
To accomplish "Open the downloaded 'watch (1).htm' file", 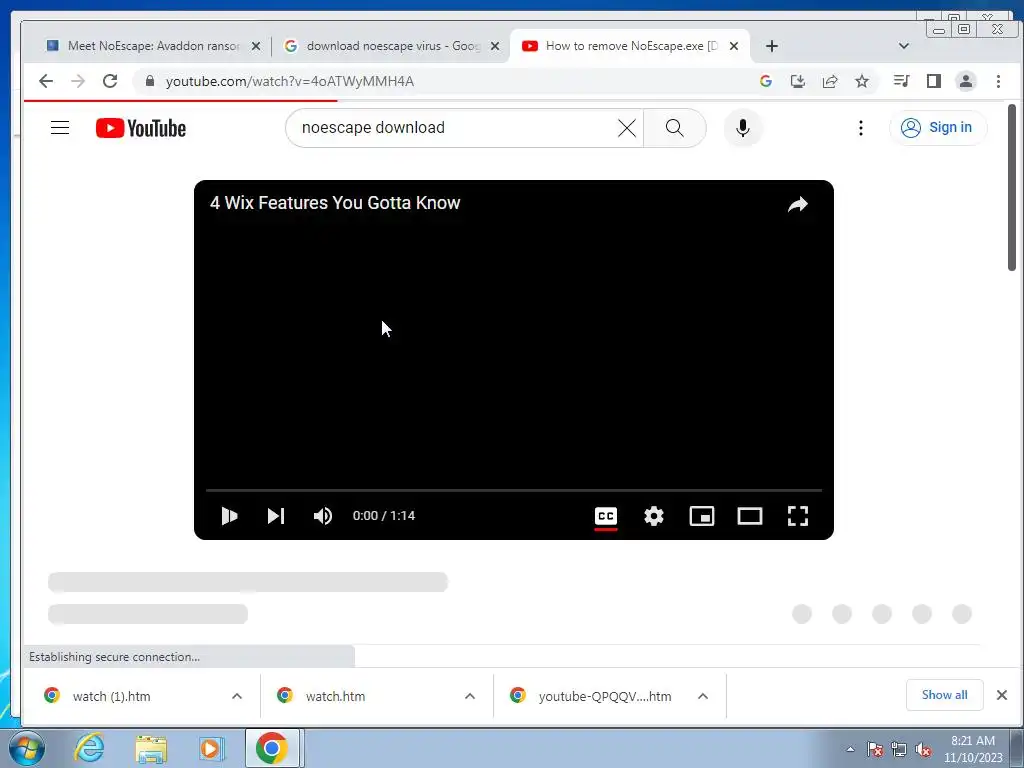I will tap(111, 696).
